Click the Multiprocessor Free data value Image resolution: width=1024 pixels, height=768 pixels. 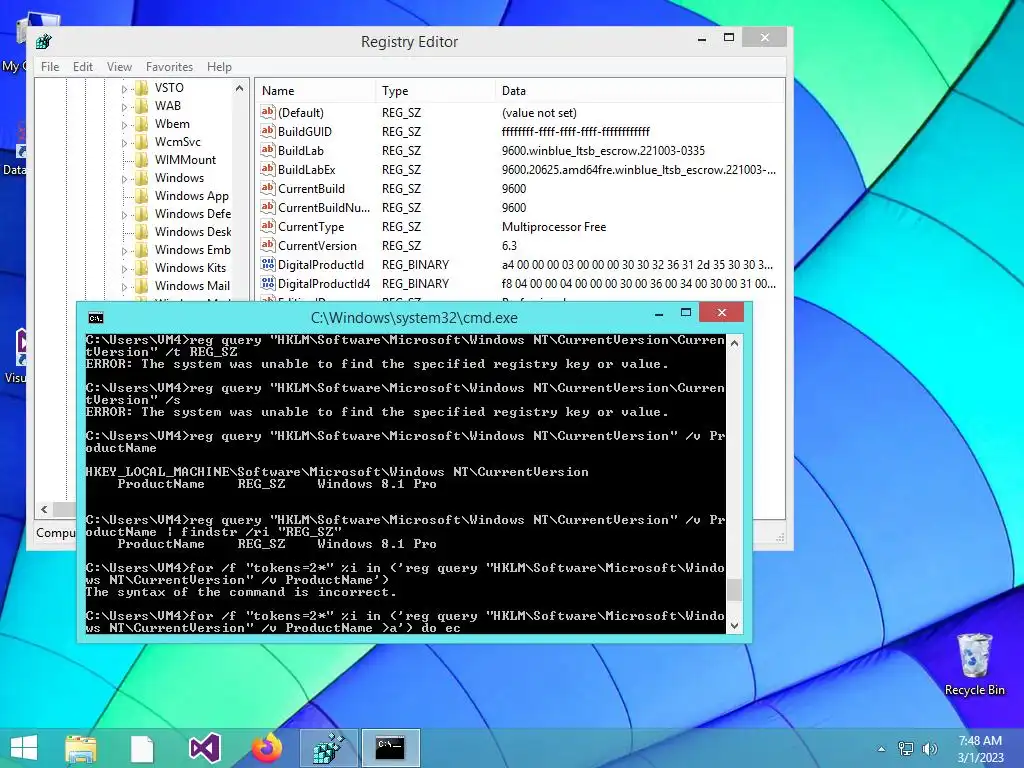pos(554,227)
